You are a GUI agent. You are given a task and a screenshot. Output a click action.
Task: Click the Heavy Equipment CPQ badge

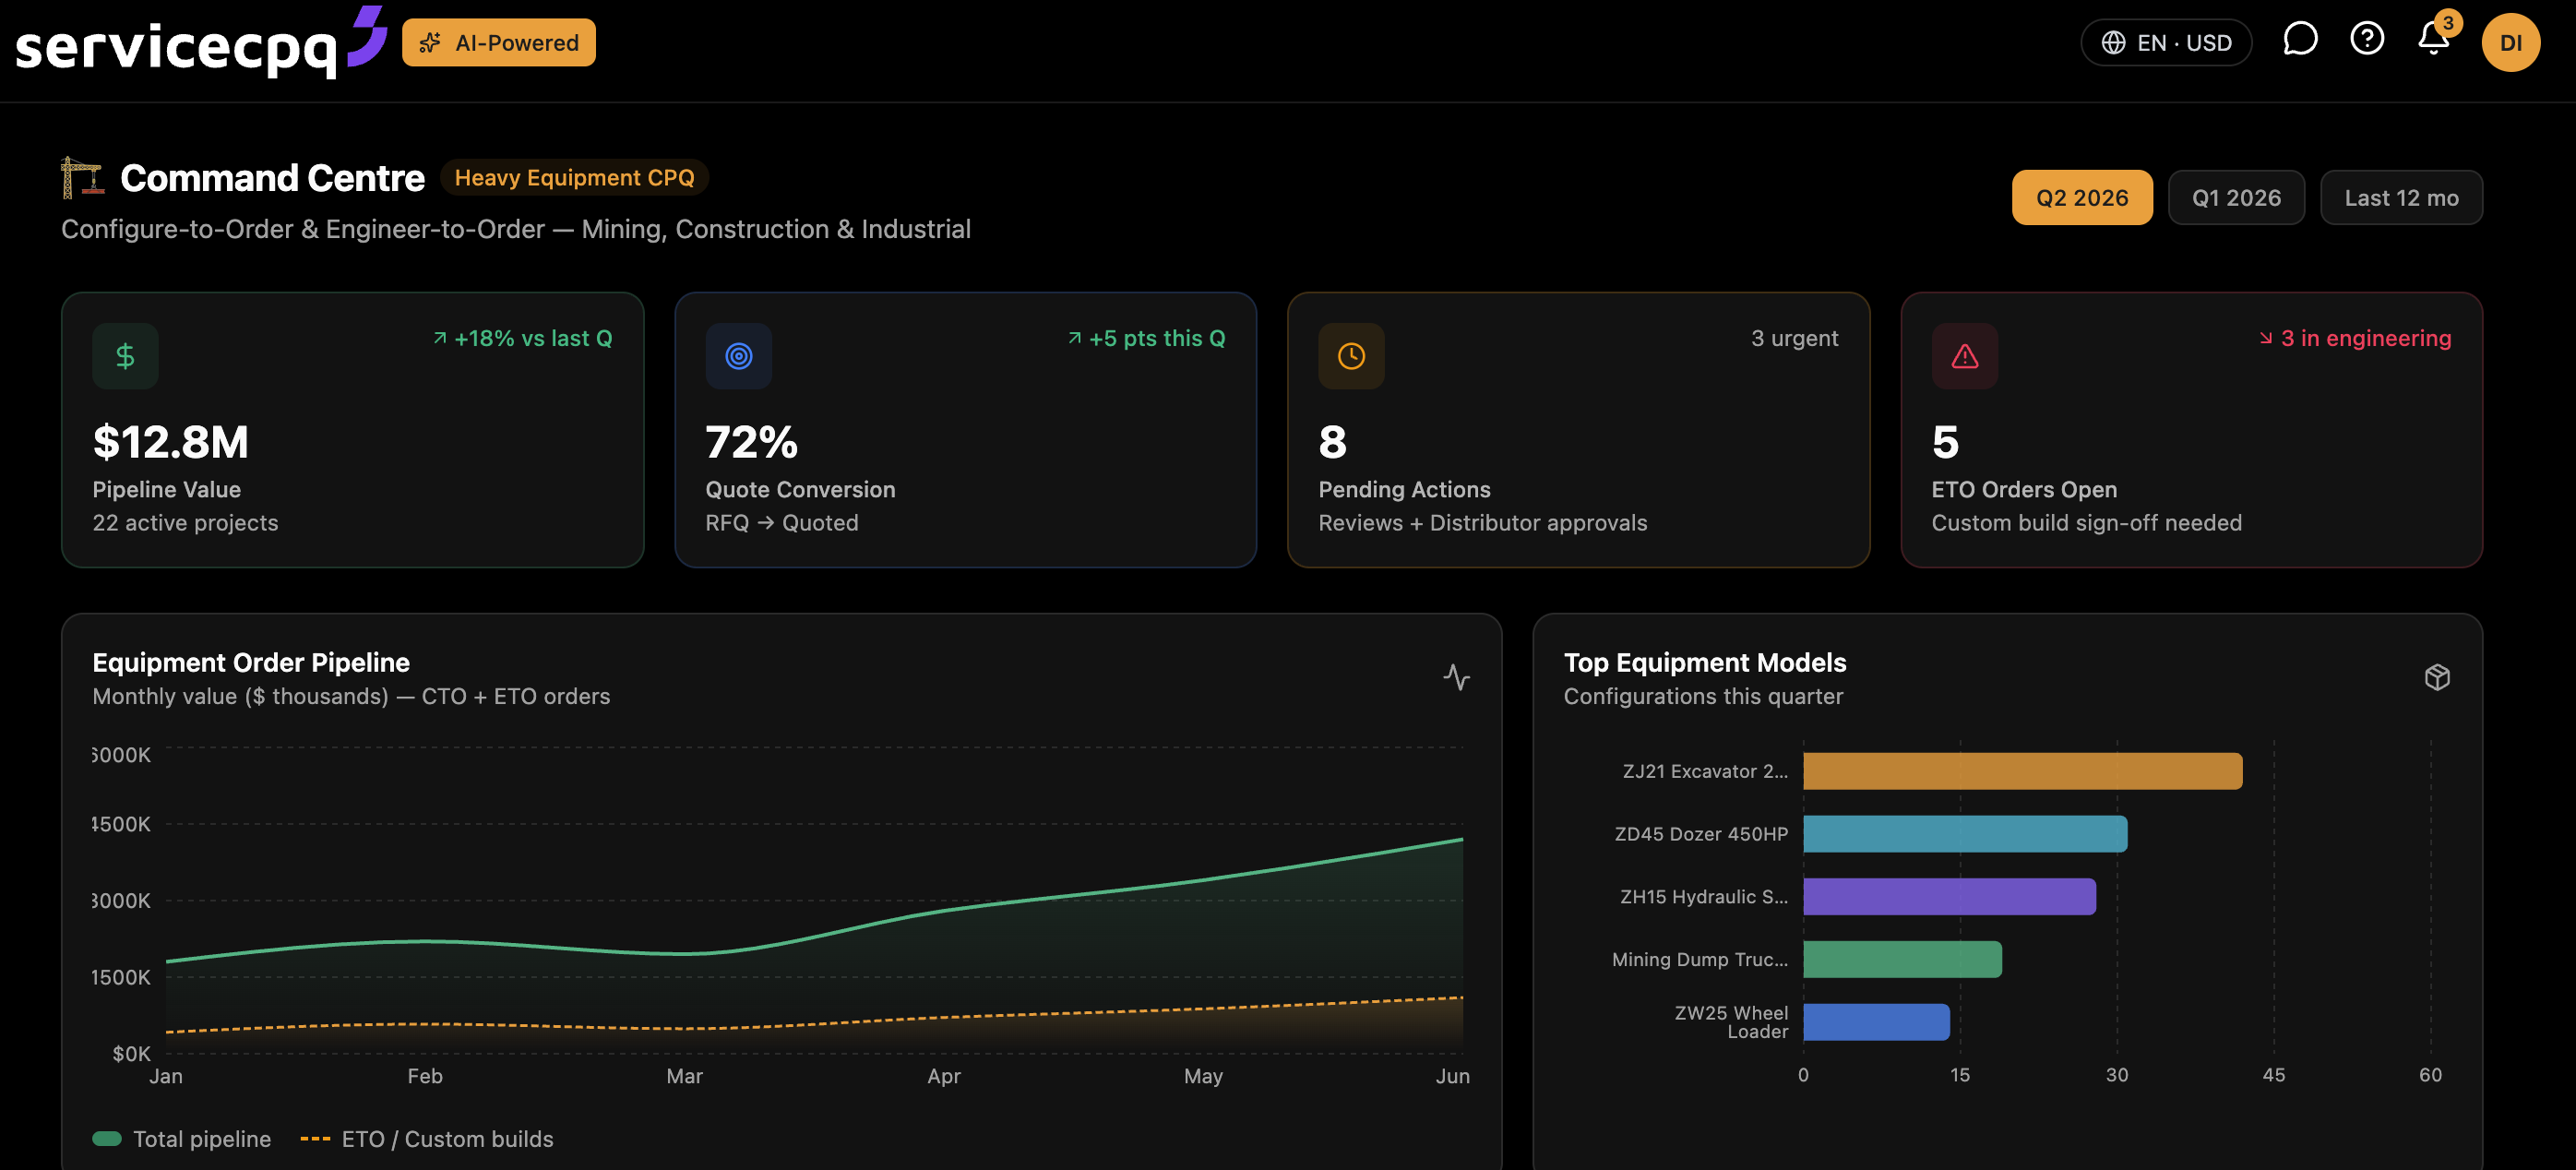pyautogui.click(x=574, y=177)
